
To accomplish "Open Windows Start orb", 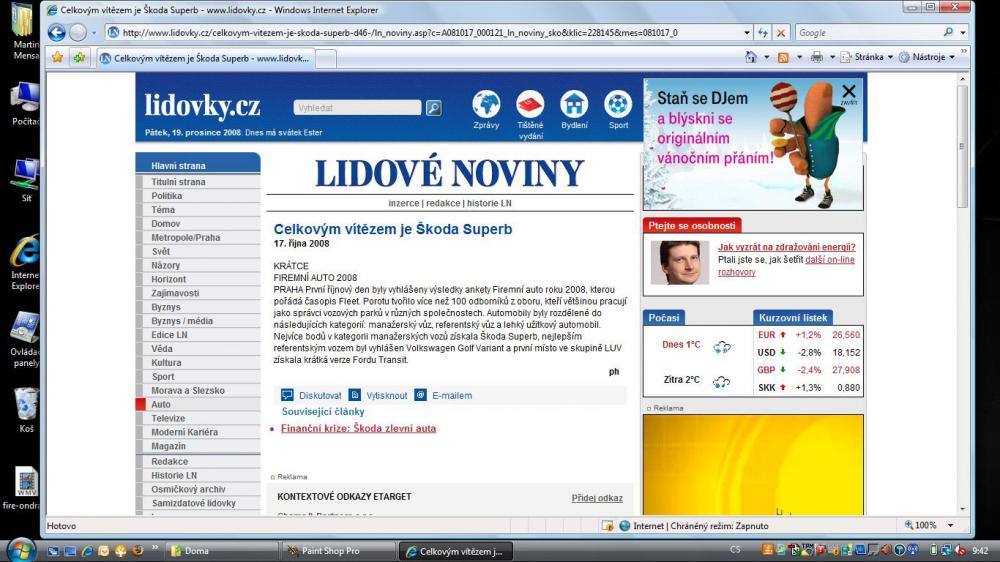I will pos(20,550).
